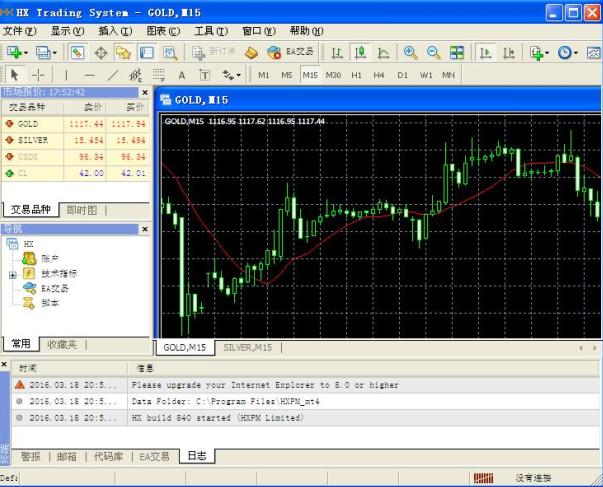Select the horizontal line drawing tool
603x487 pixels.
[89, 75]
